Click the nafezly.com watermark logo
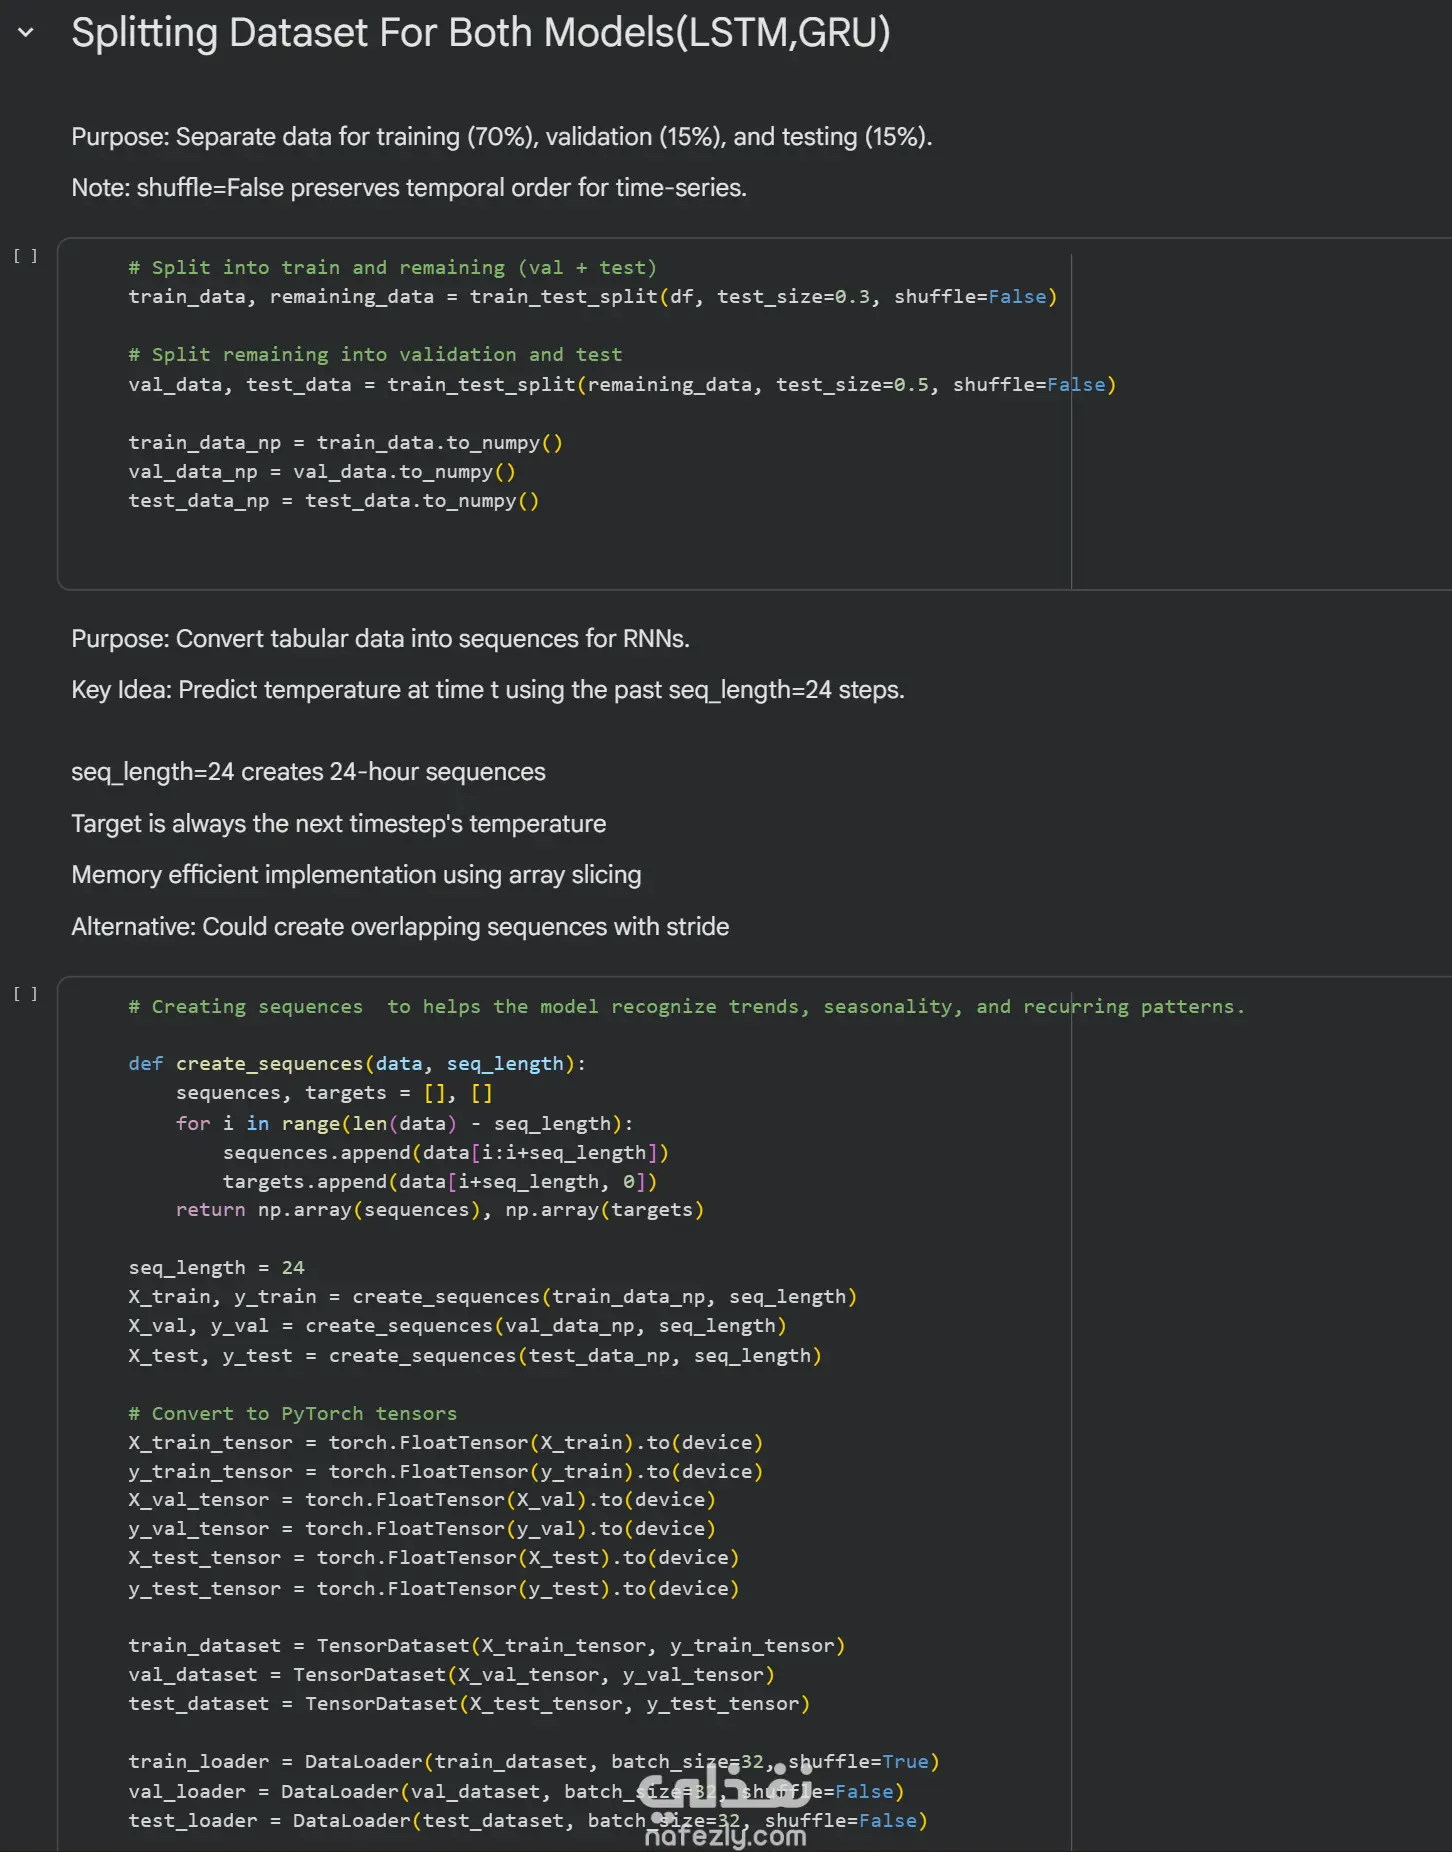This screenshot has width=1452, height=1852. tap(725, 1809)
